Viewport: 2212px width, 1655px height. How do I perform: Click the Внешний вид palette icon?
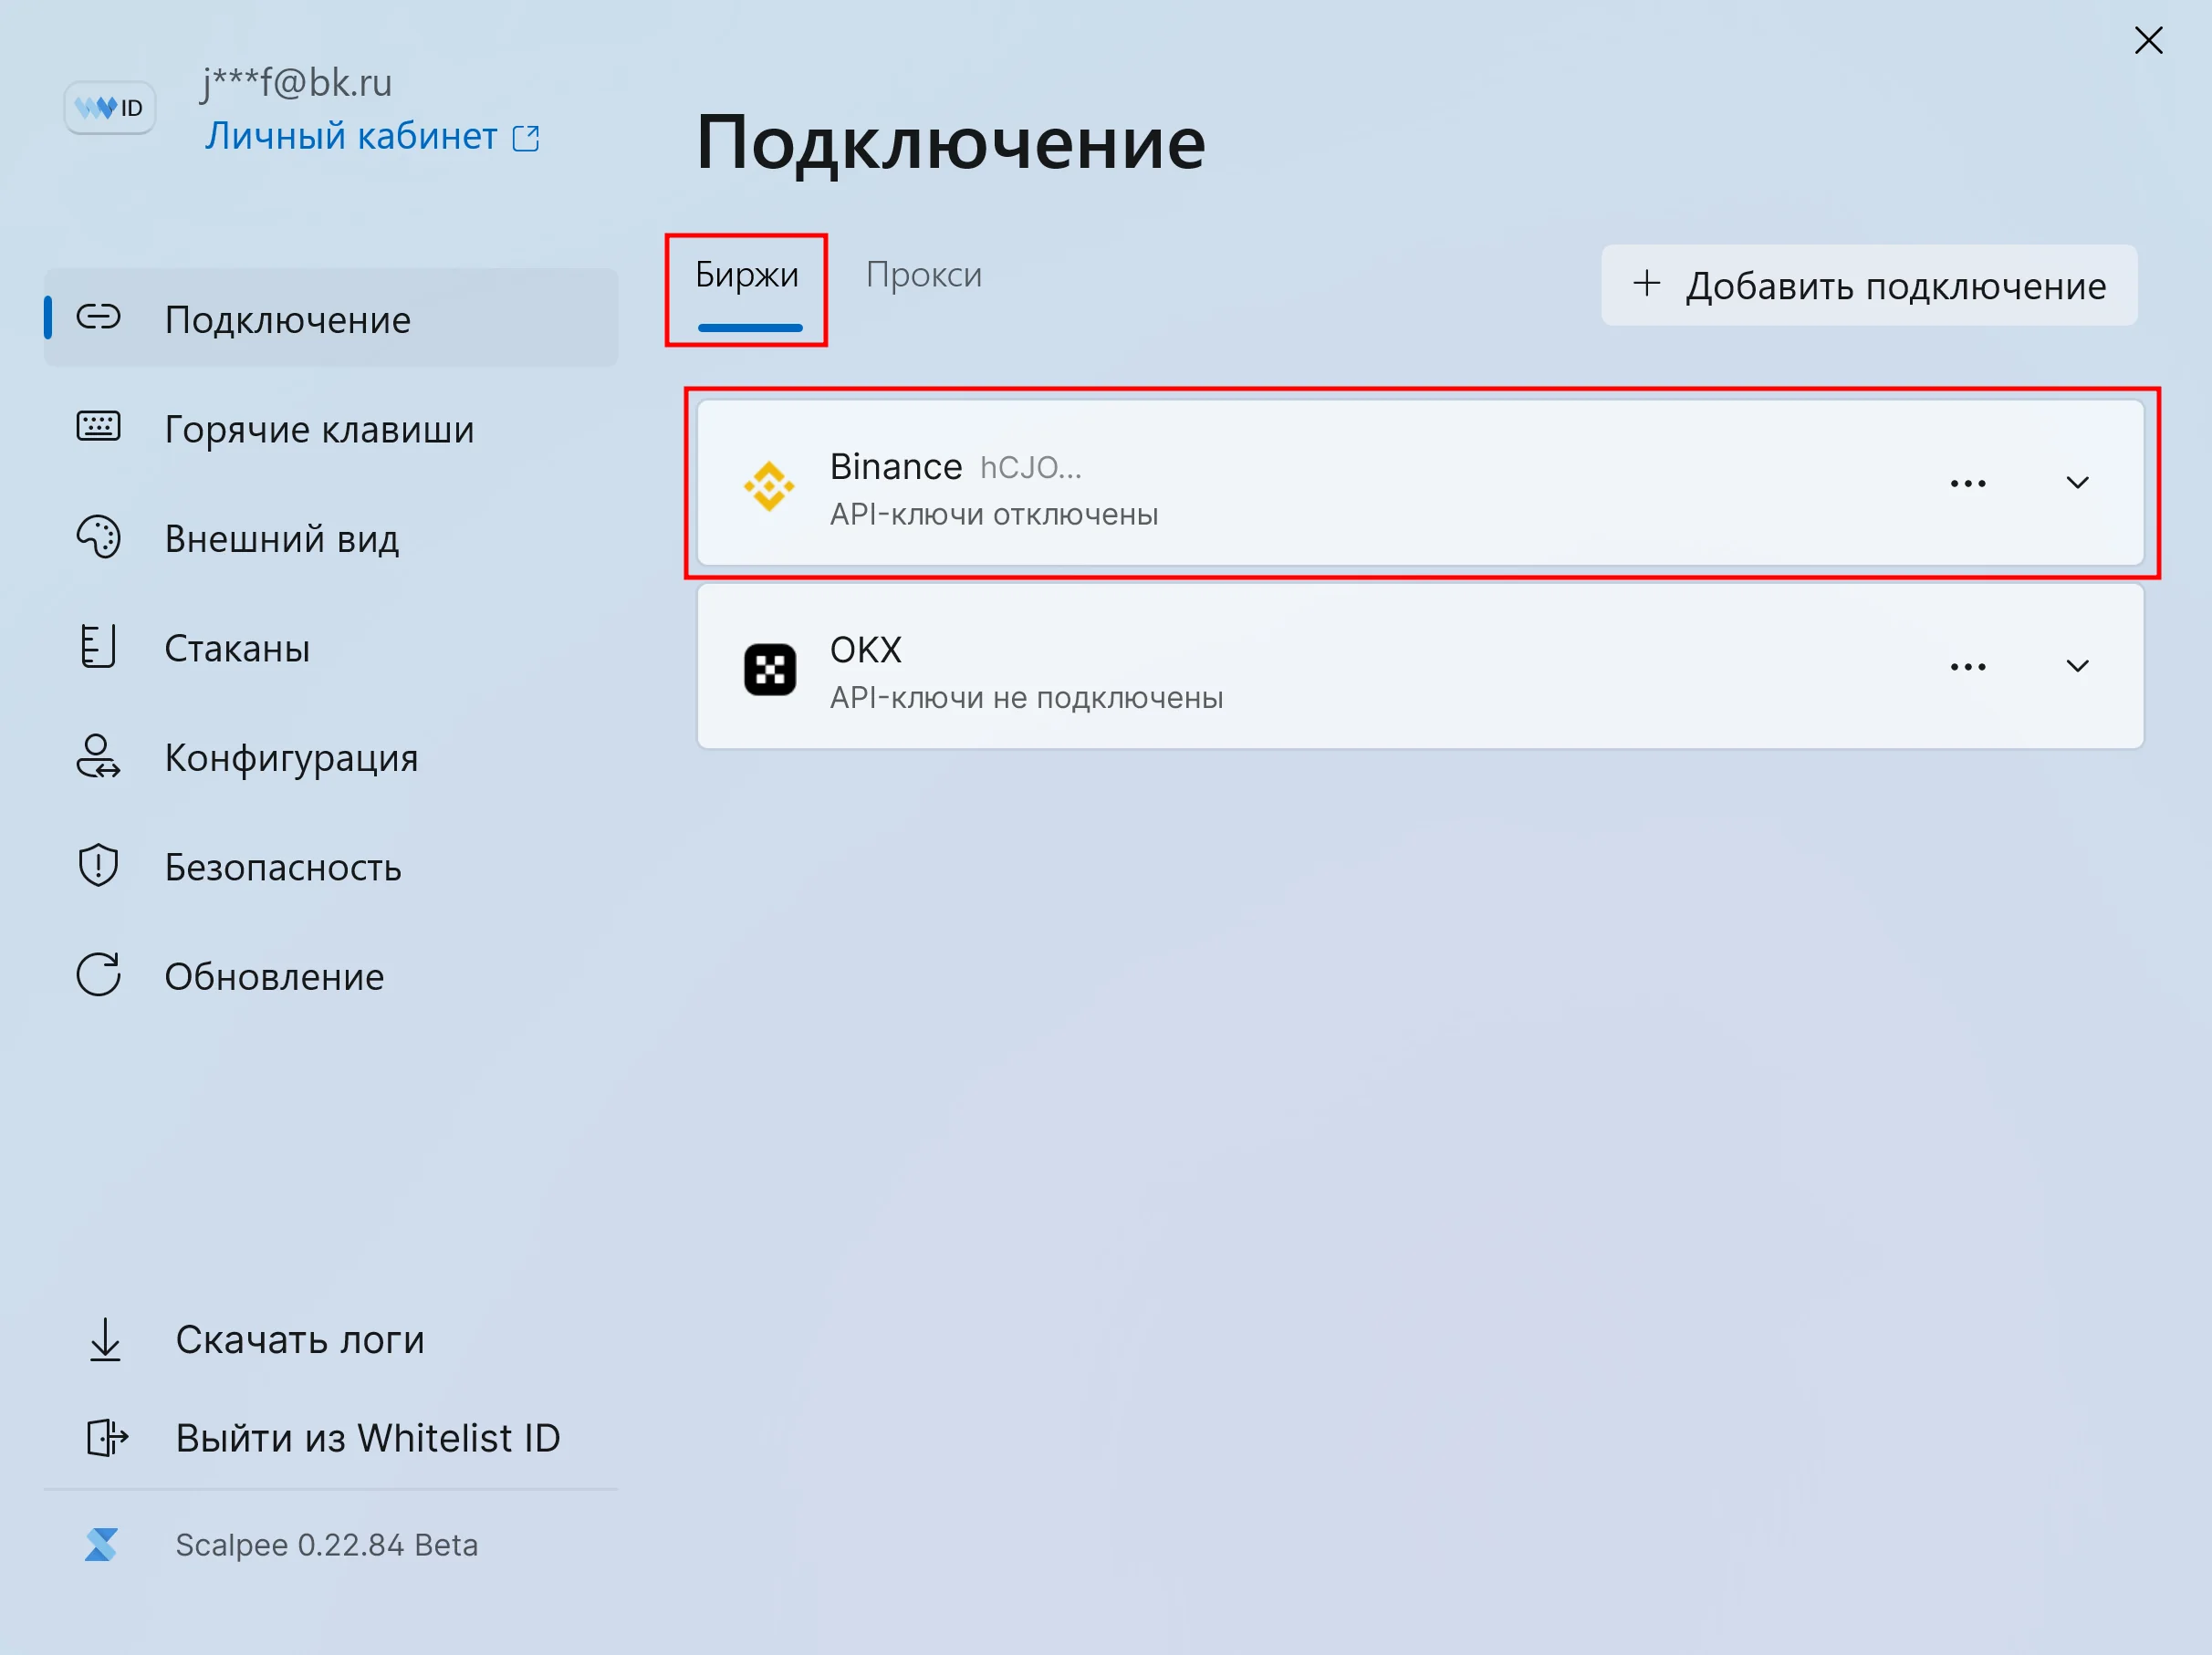click(98, 538)
